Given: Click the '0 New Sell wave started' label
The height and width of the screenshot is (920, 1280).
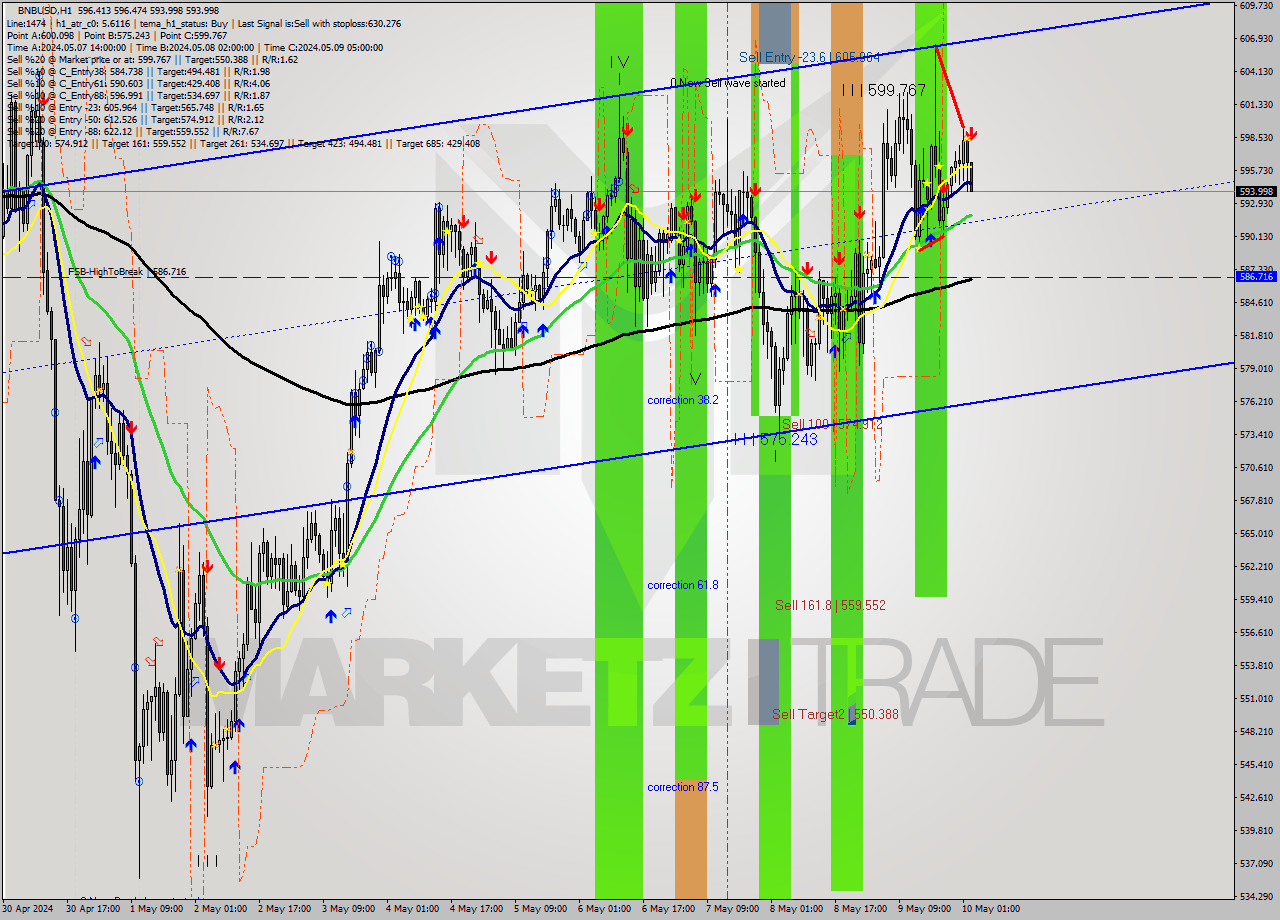Looking at the screenshot, I should coord(728,83).
